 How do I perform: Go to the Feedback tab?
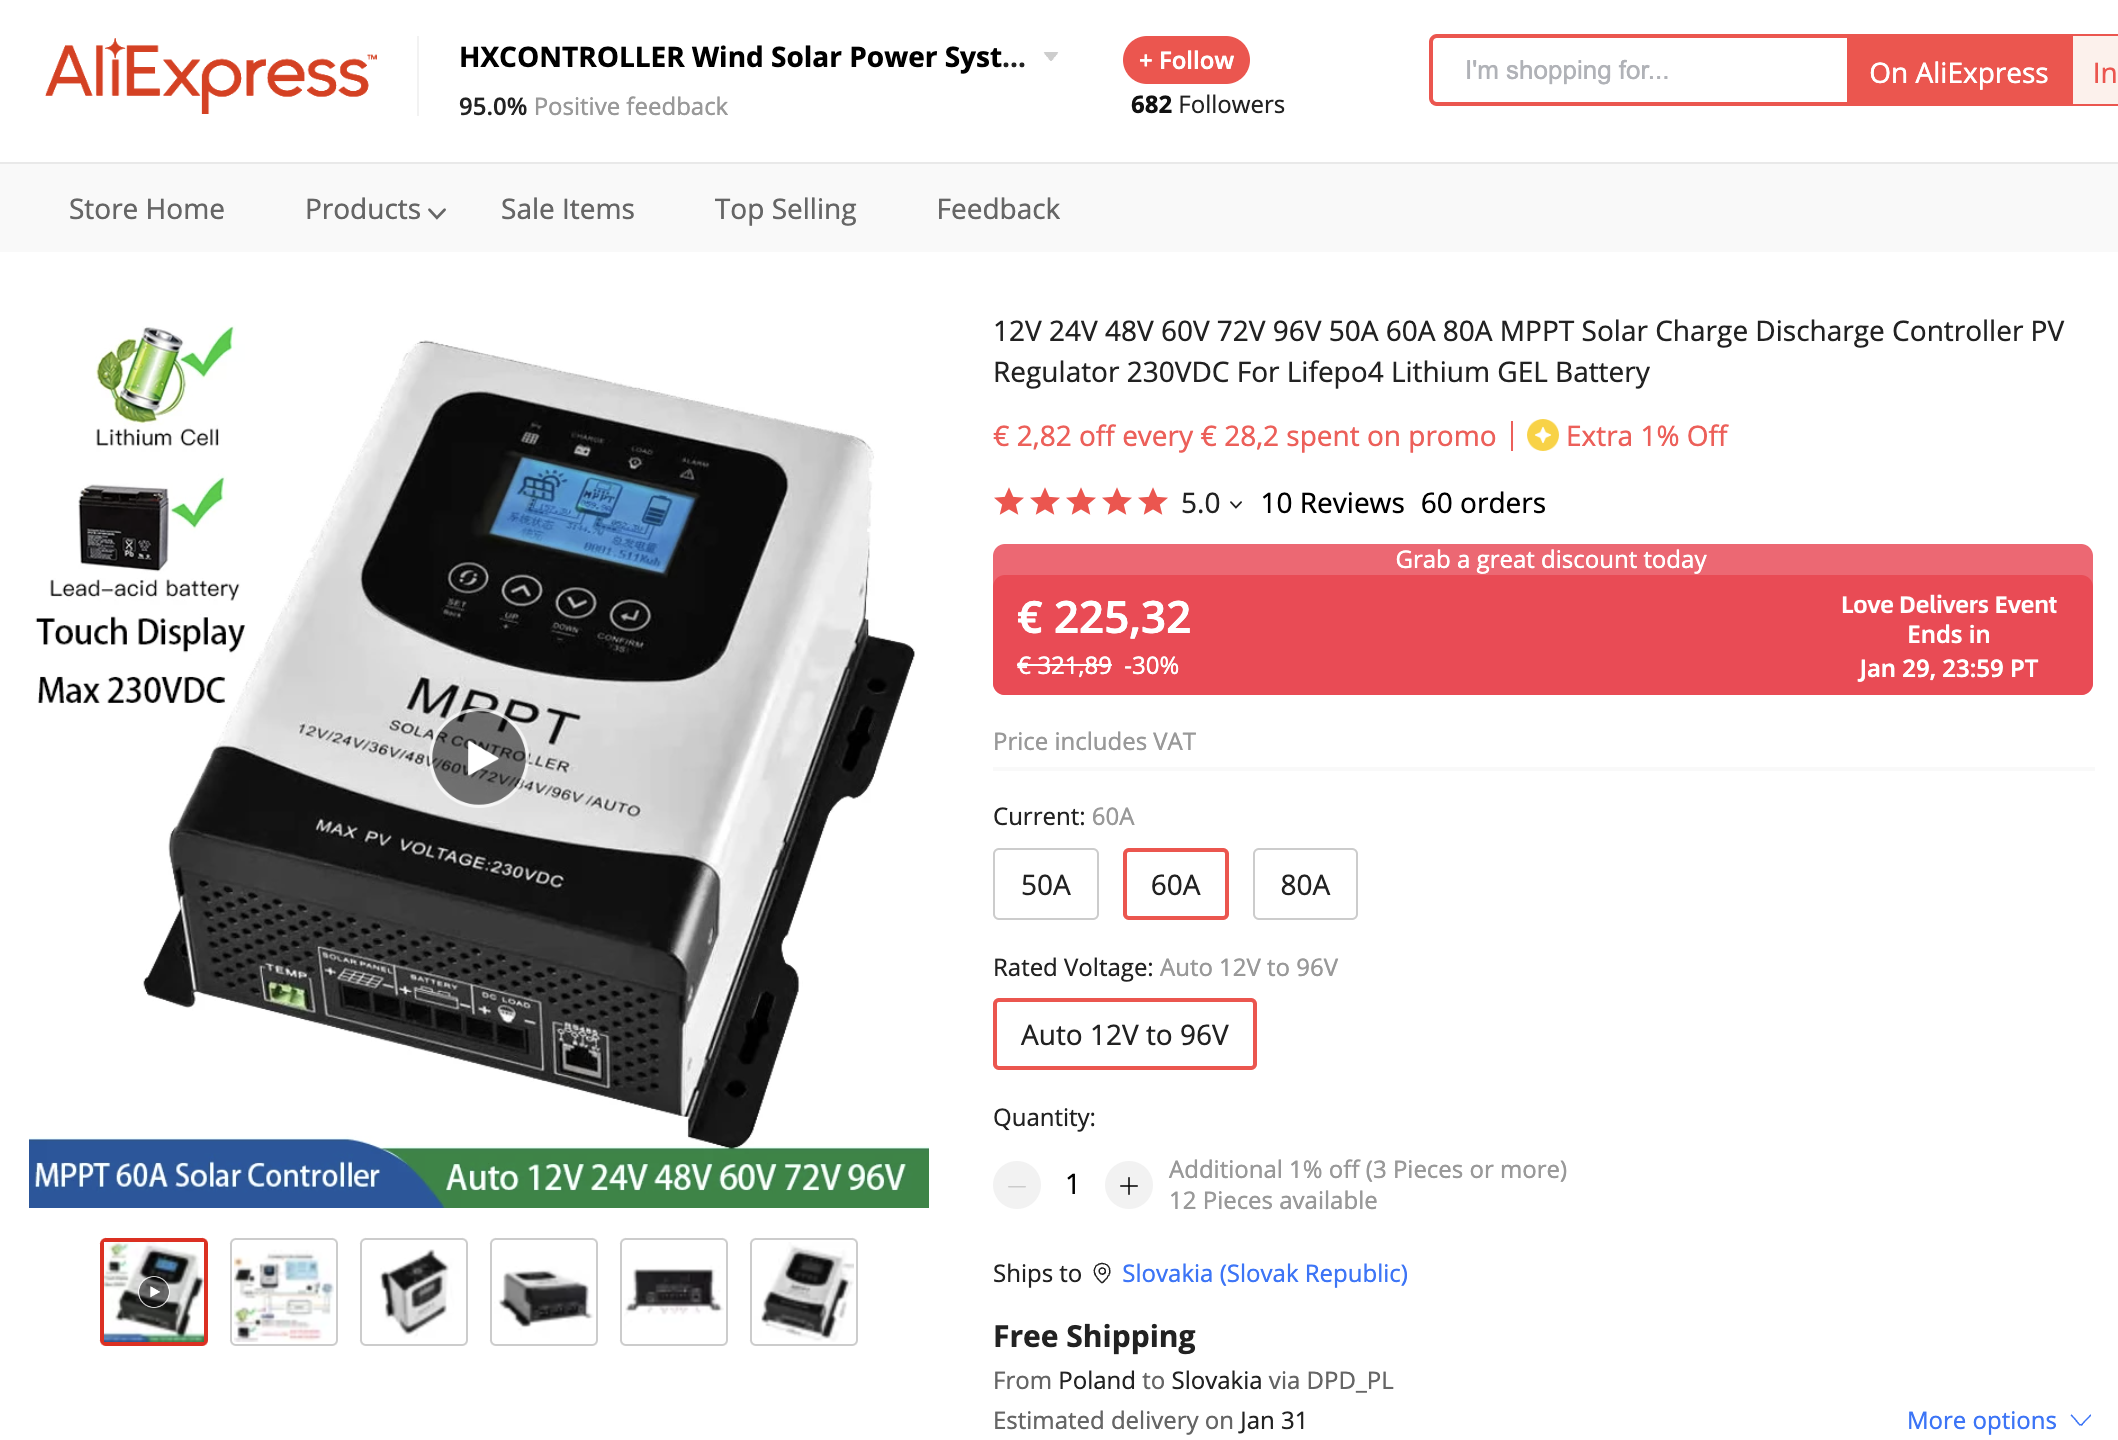tap(998, 209)
